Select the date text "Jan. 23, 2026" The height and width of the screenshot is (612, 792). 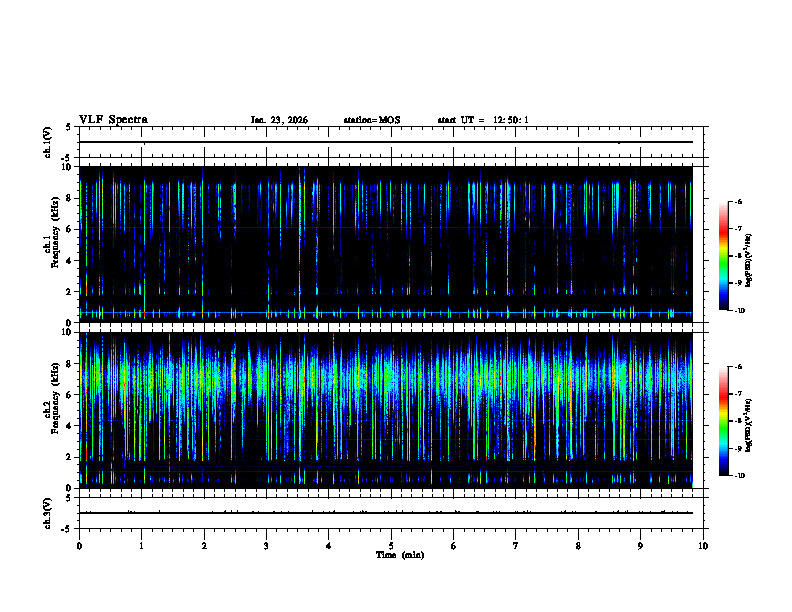(x=279, y=120)
